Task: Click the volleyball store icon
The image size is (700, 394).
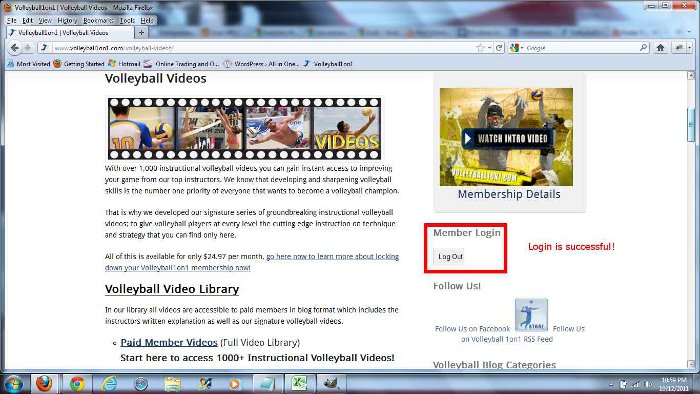Action: [531, 315]
